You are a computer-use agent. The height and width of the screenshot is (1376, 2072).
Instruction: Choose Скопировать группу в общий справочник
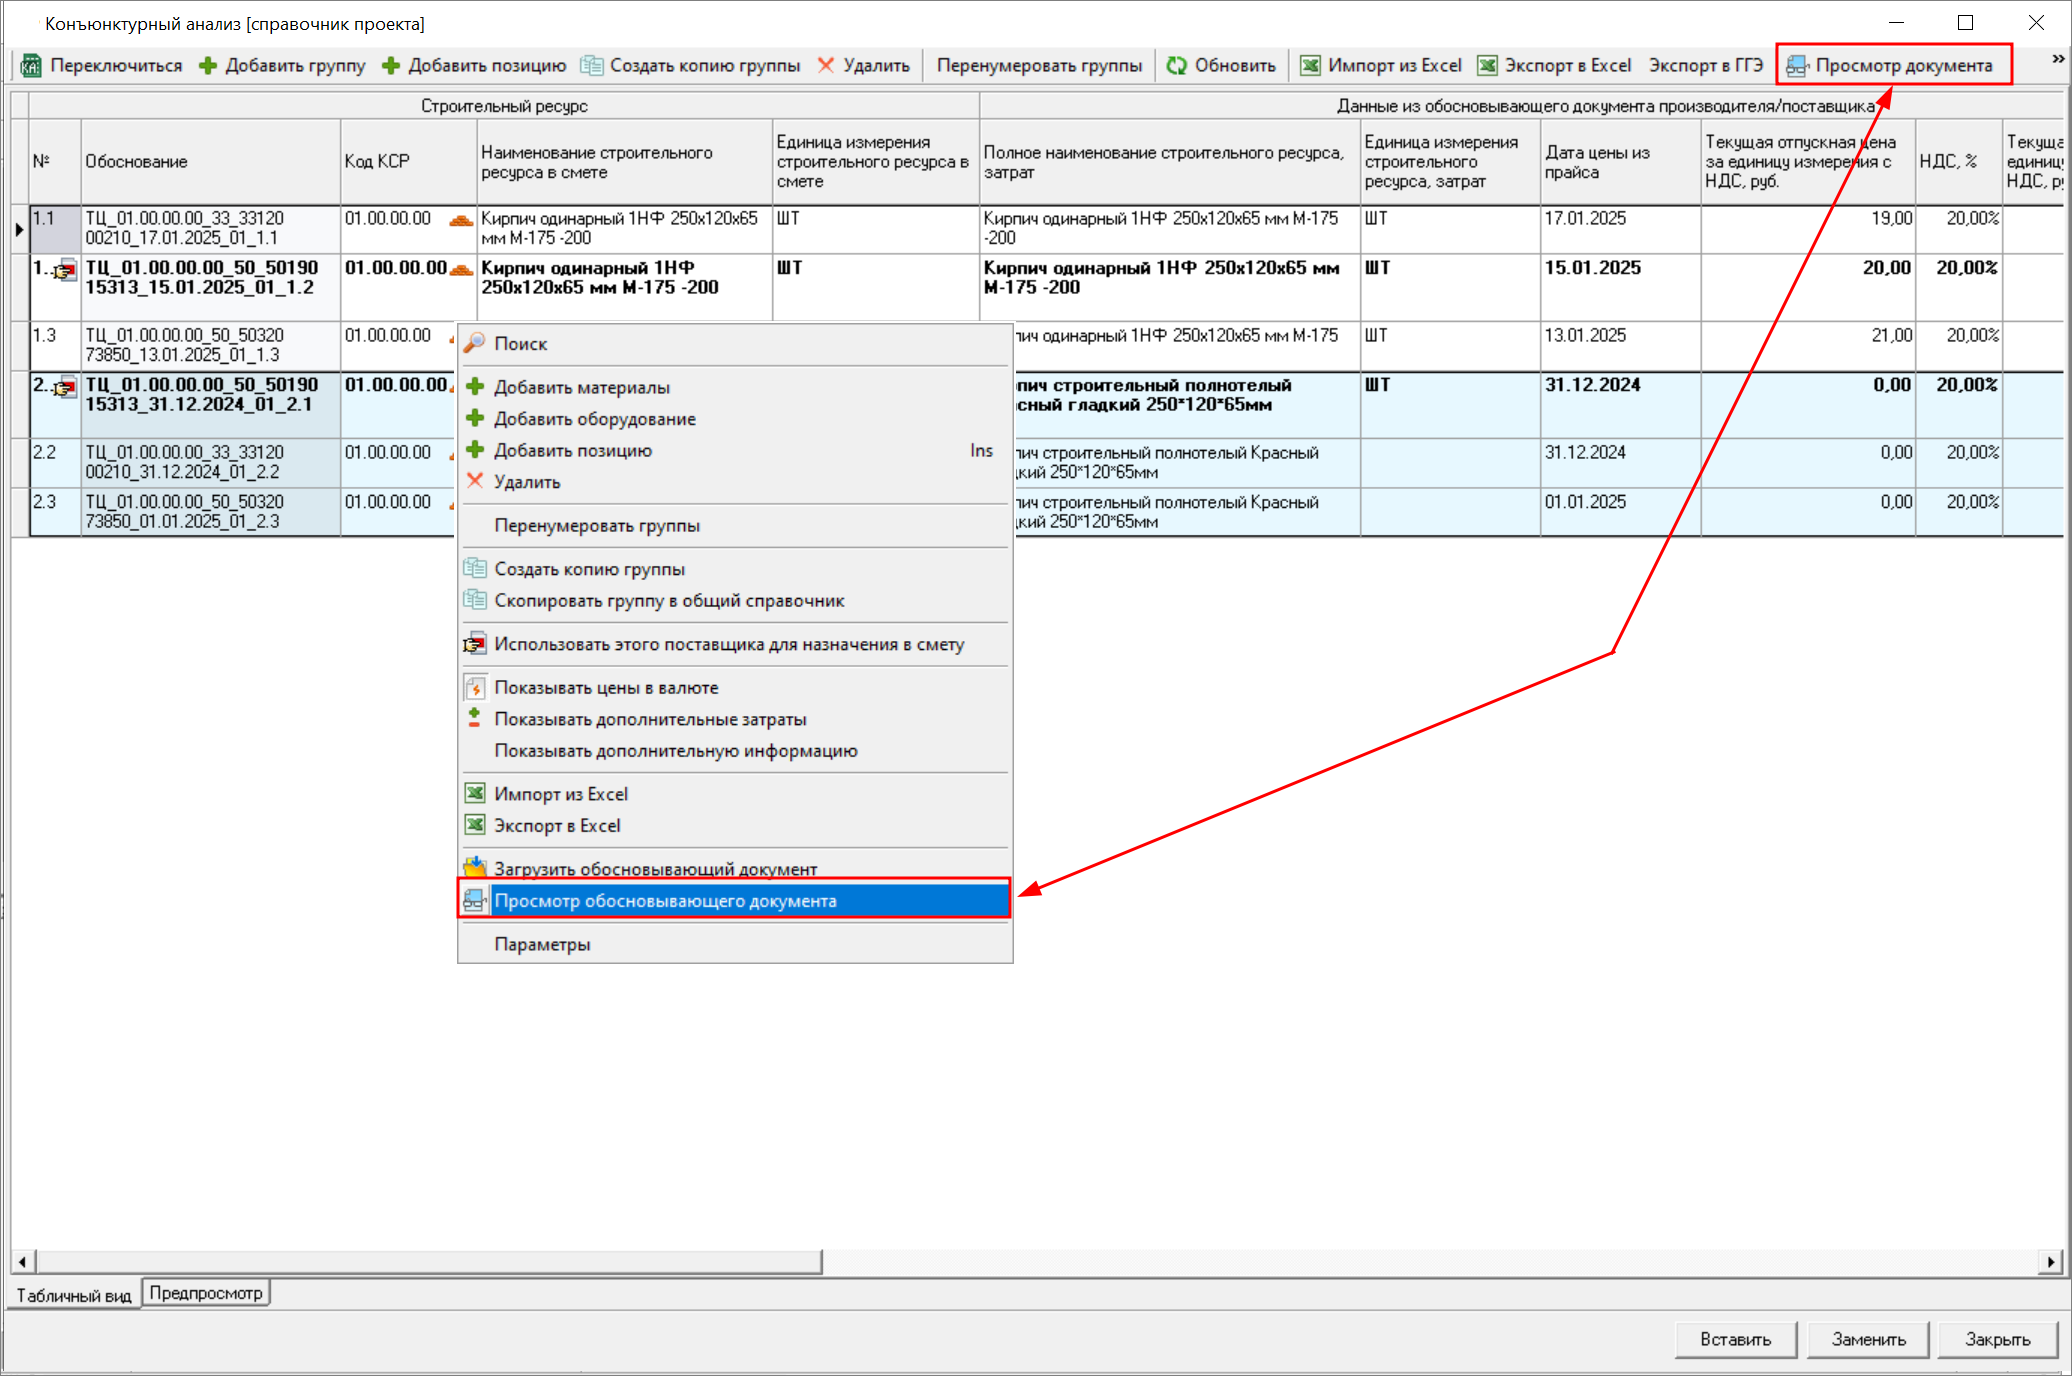(x=734, y=601)
